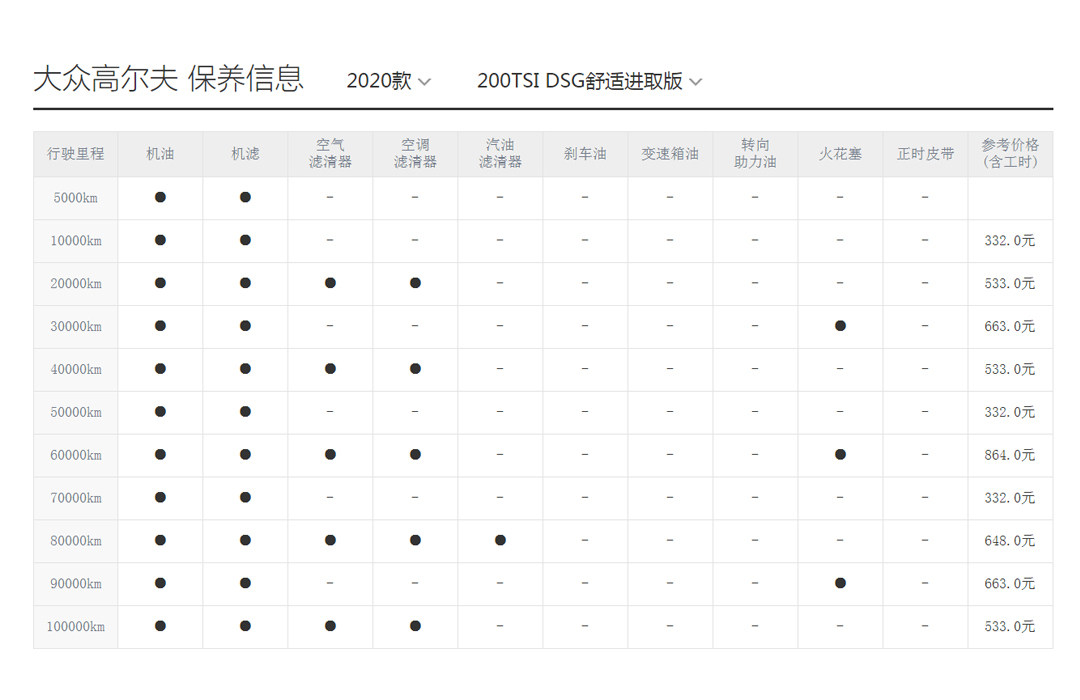Click the 参考价格 (含工时) column header
This screenshot has width=1080, height=700.
[1010, 153]
